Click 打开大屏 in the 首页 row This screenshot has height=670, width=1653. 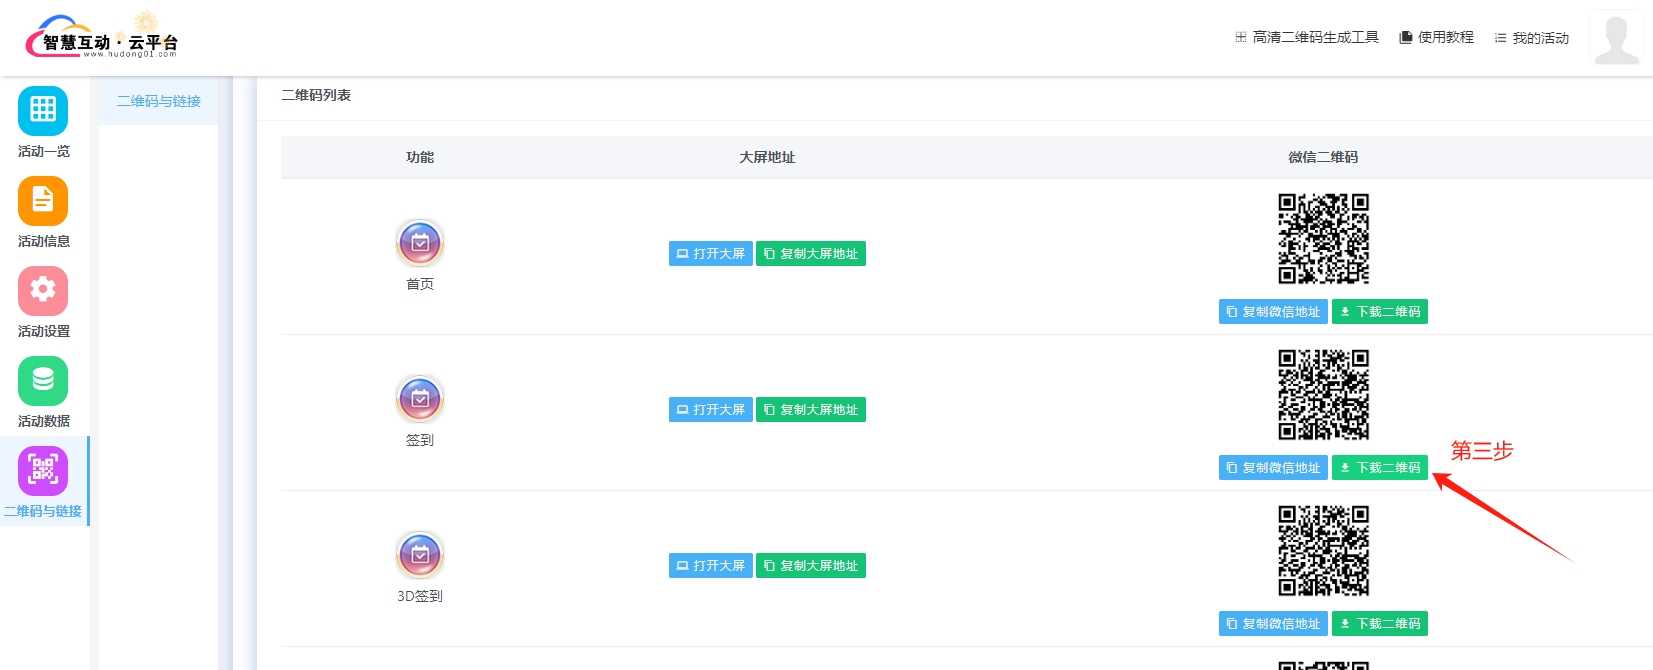[x=711, y=254]
